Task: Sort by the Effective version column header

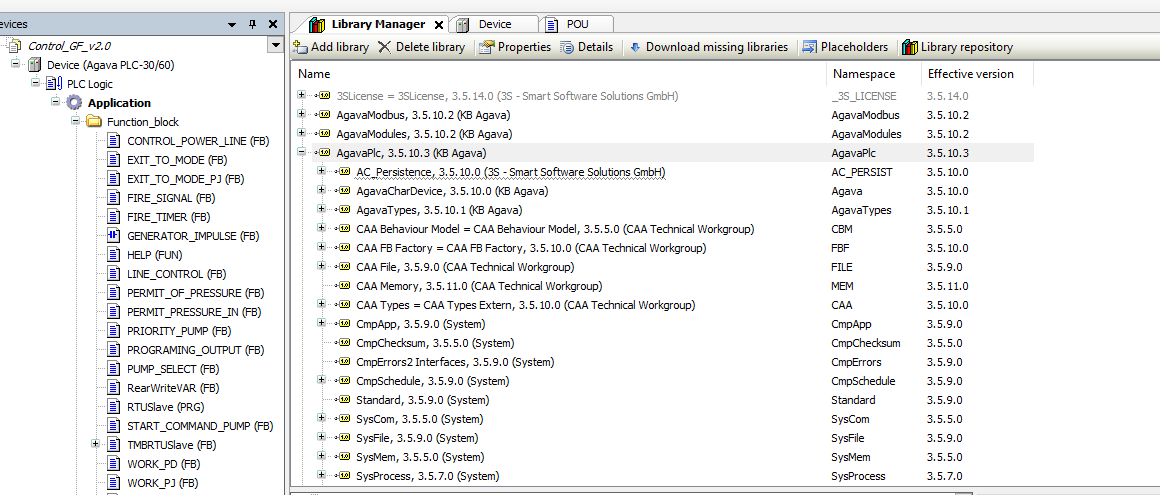Action: pyautogui.click(x=970, y=74)
